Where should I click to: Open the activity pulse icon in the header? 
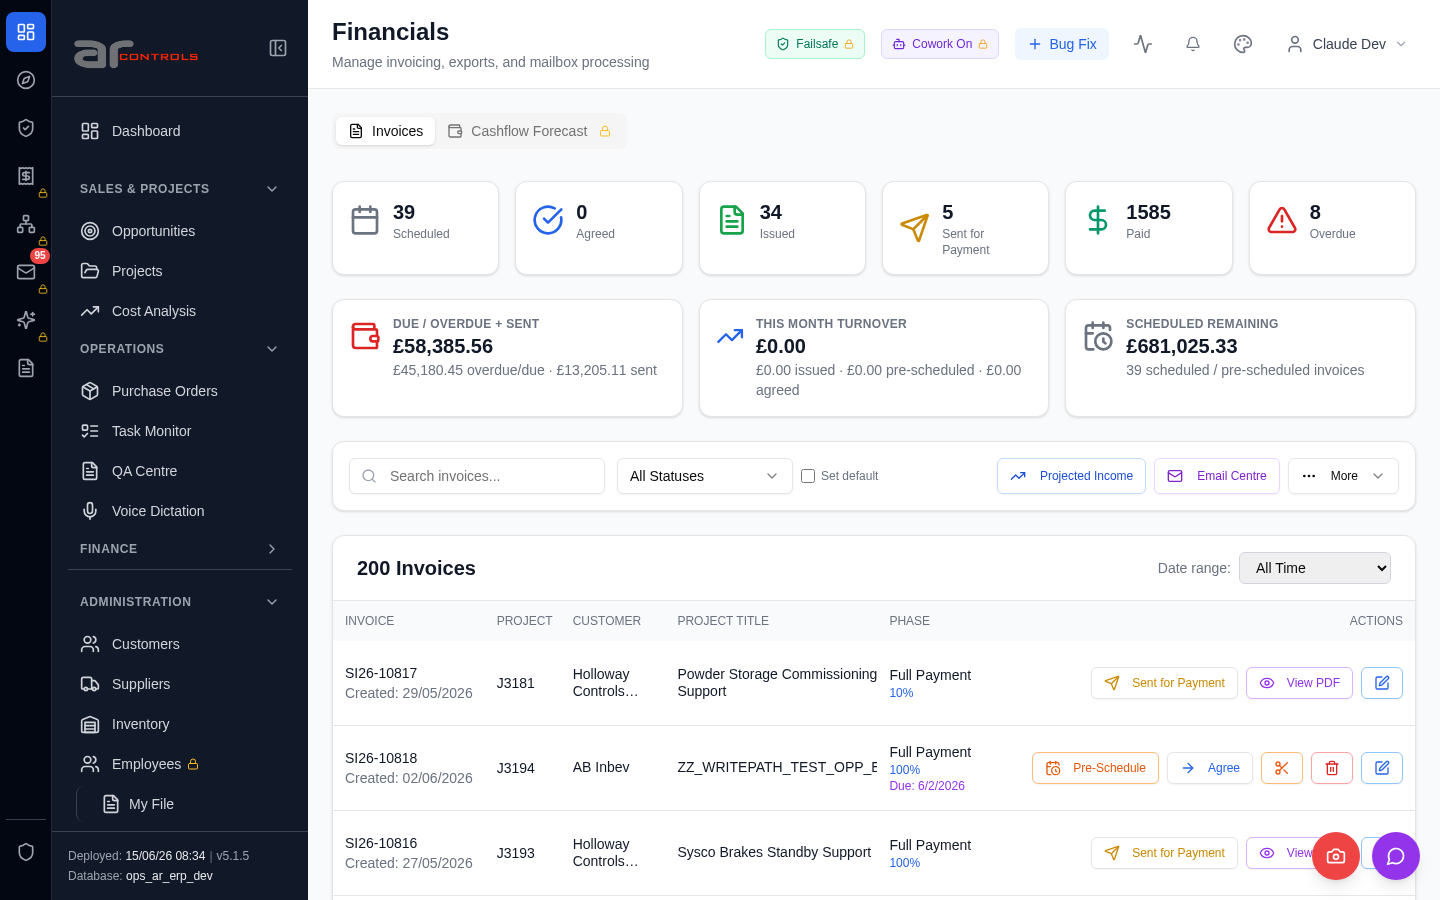[1143, 44]
